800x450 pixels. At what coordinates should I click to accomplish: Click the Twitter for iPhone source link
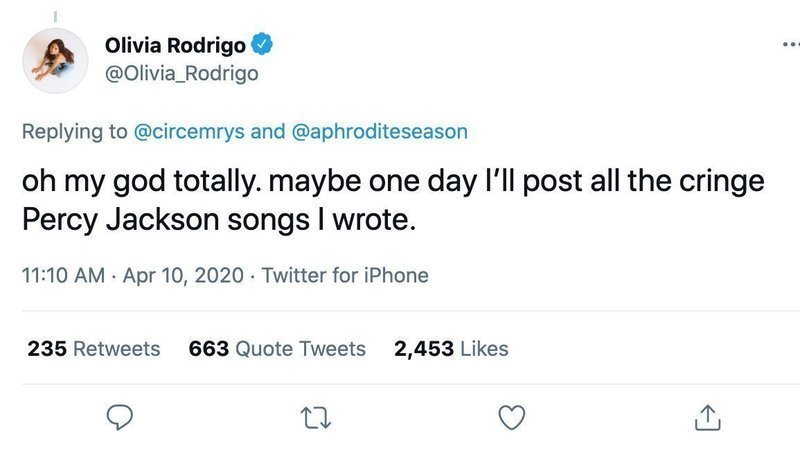click(345, 275)
